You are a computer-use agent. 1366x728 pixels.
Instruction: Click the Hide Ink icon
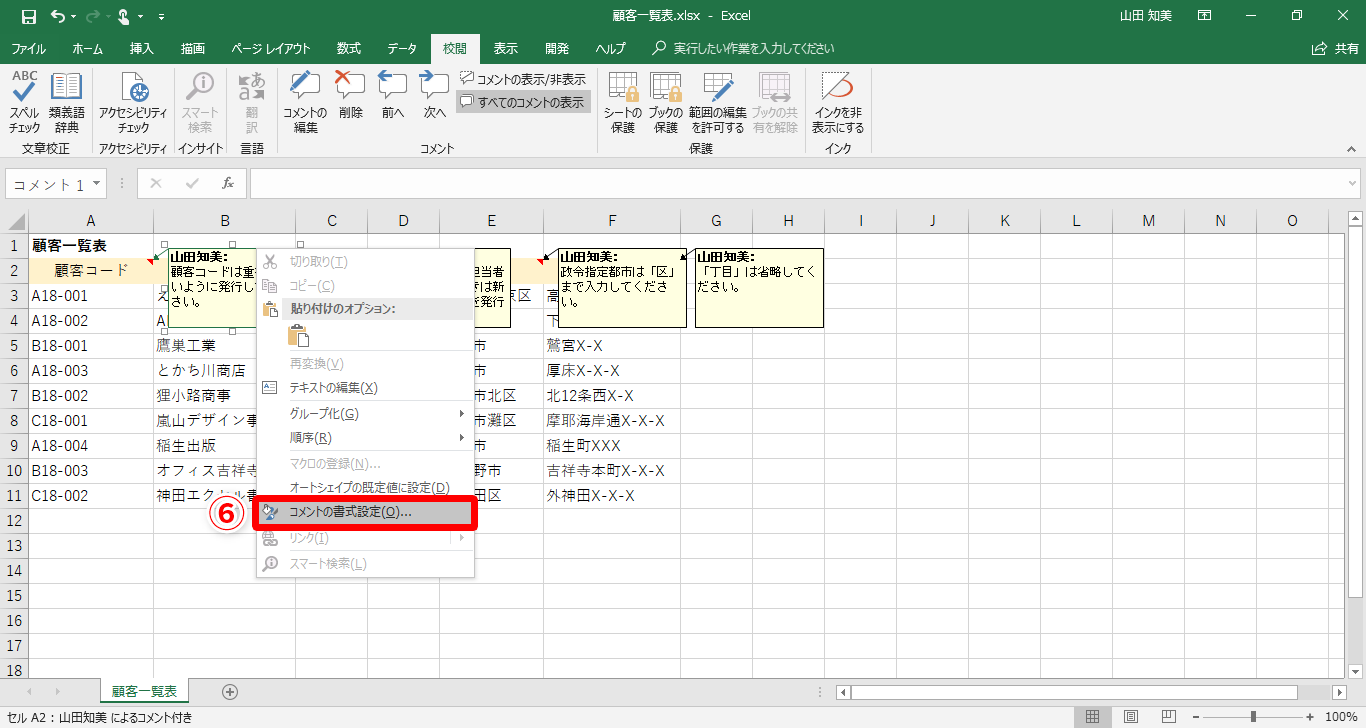(x=838, y=103)
